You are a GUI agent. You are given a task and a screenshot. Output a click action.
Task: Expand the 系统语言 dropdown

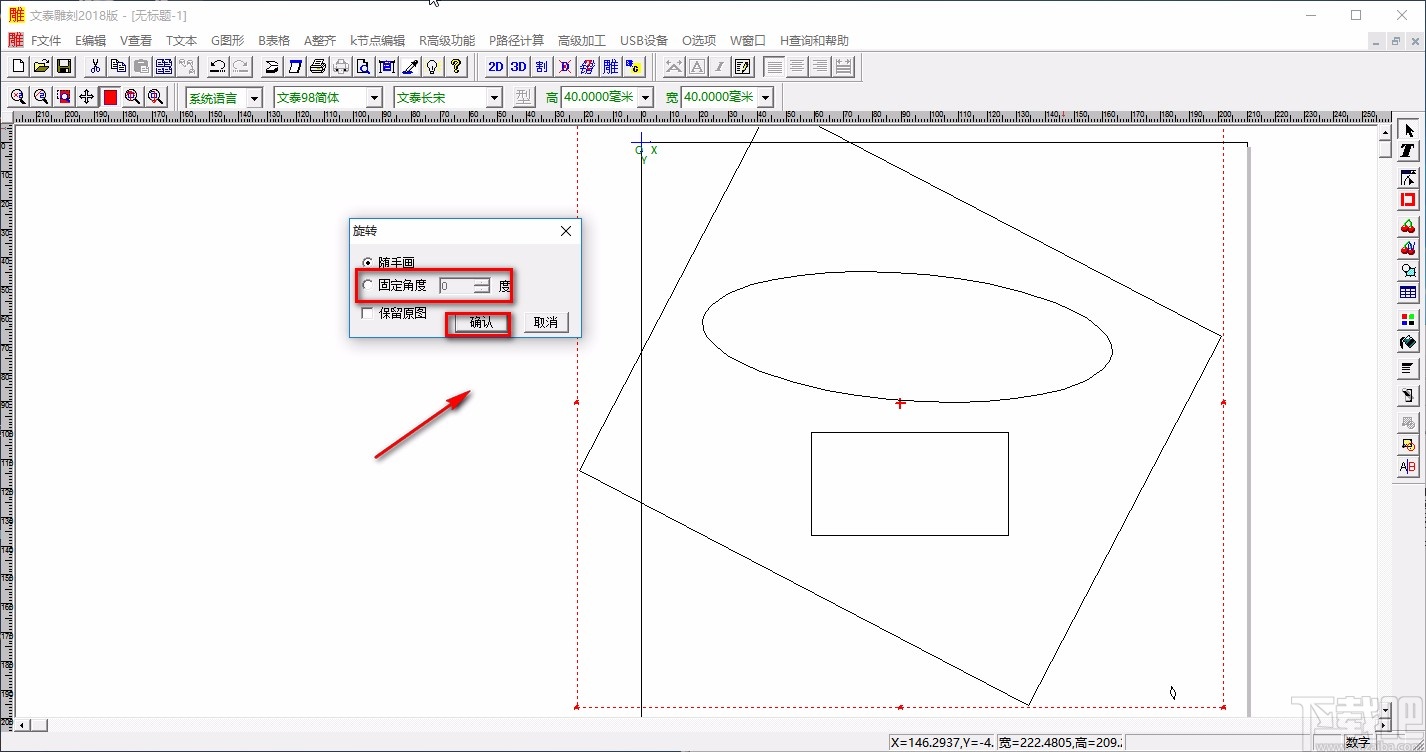click(x=254, y=97)
